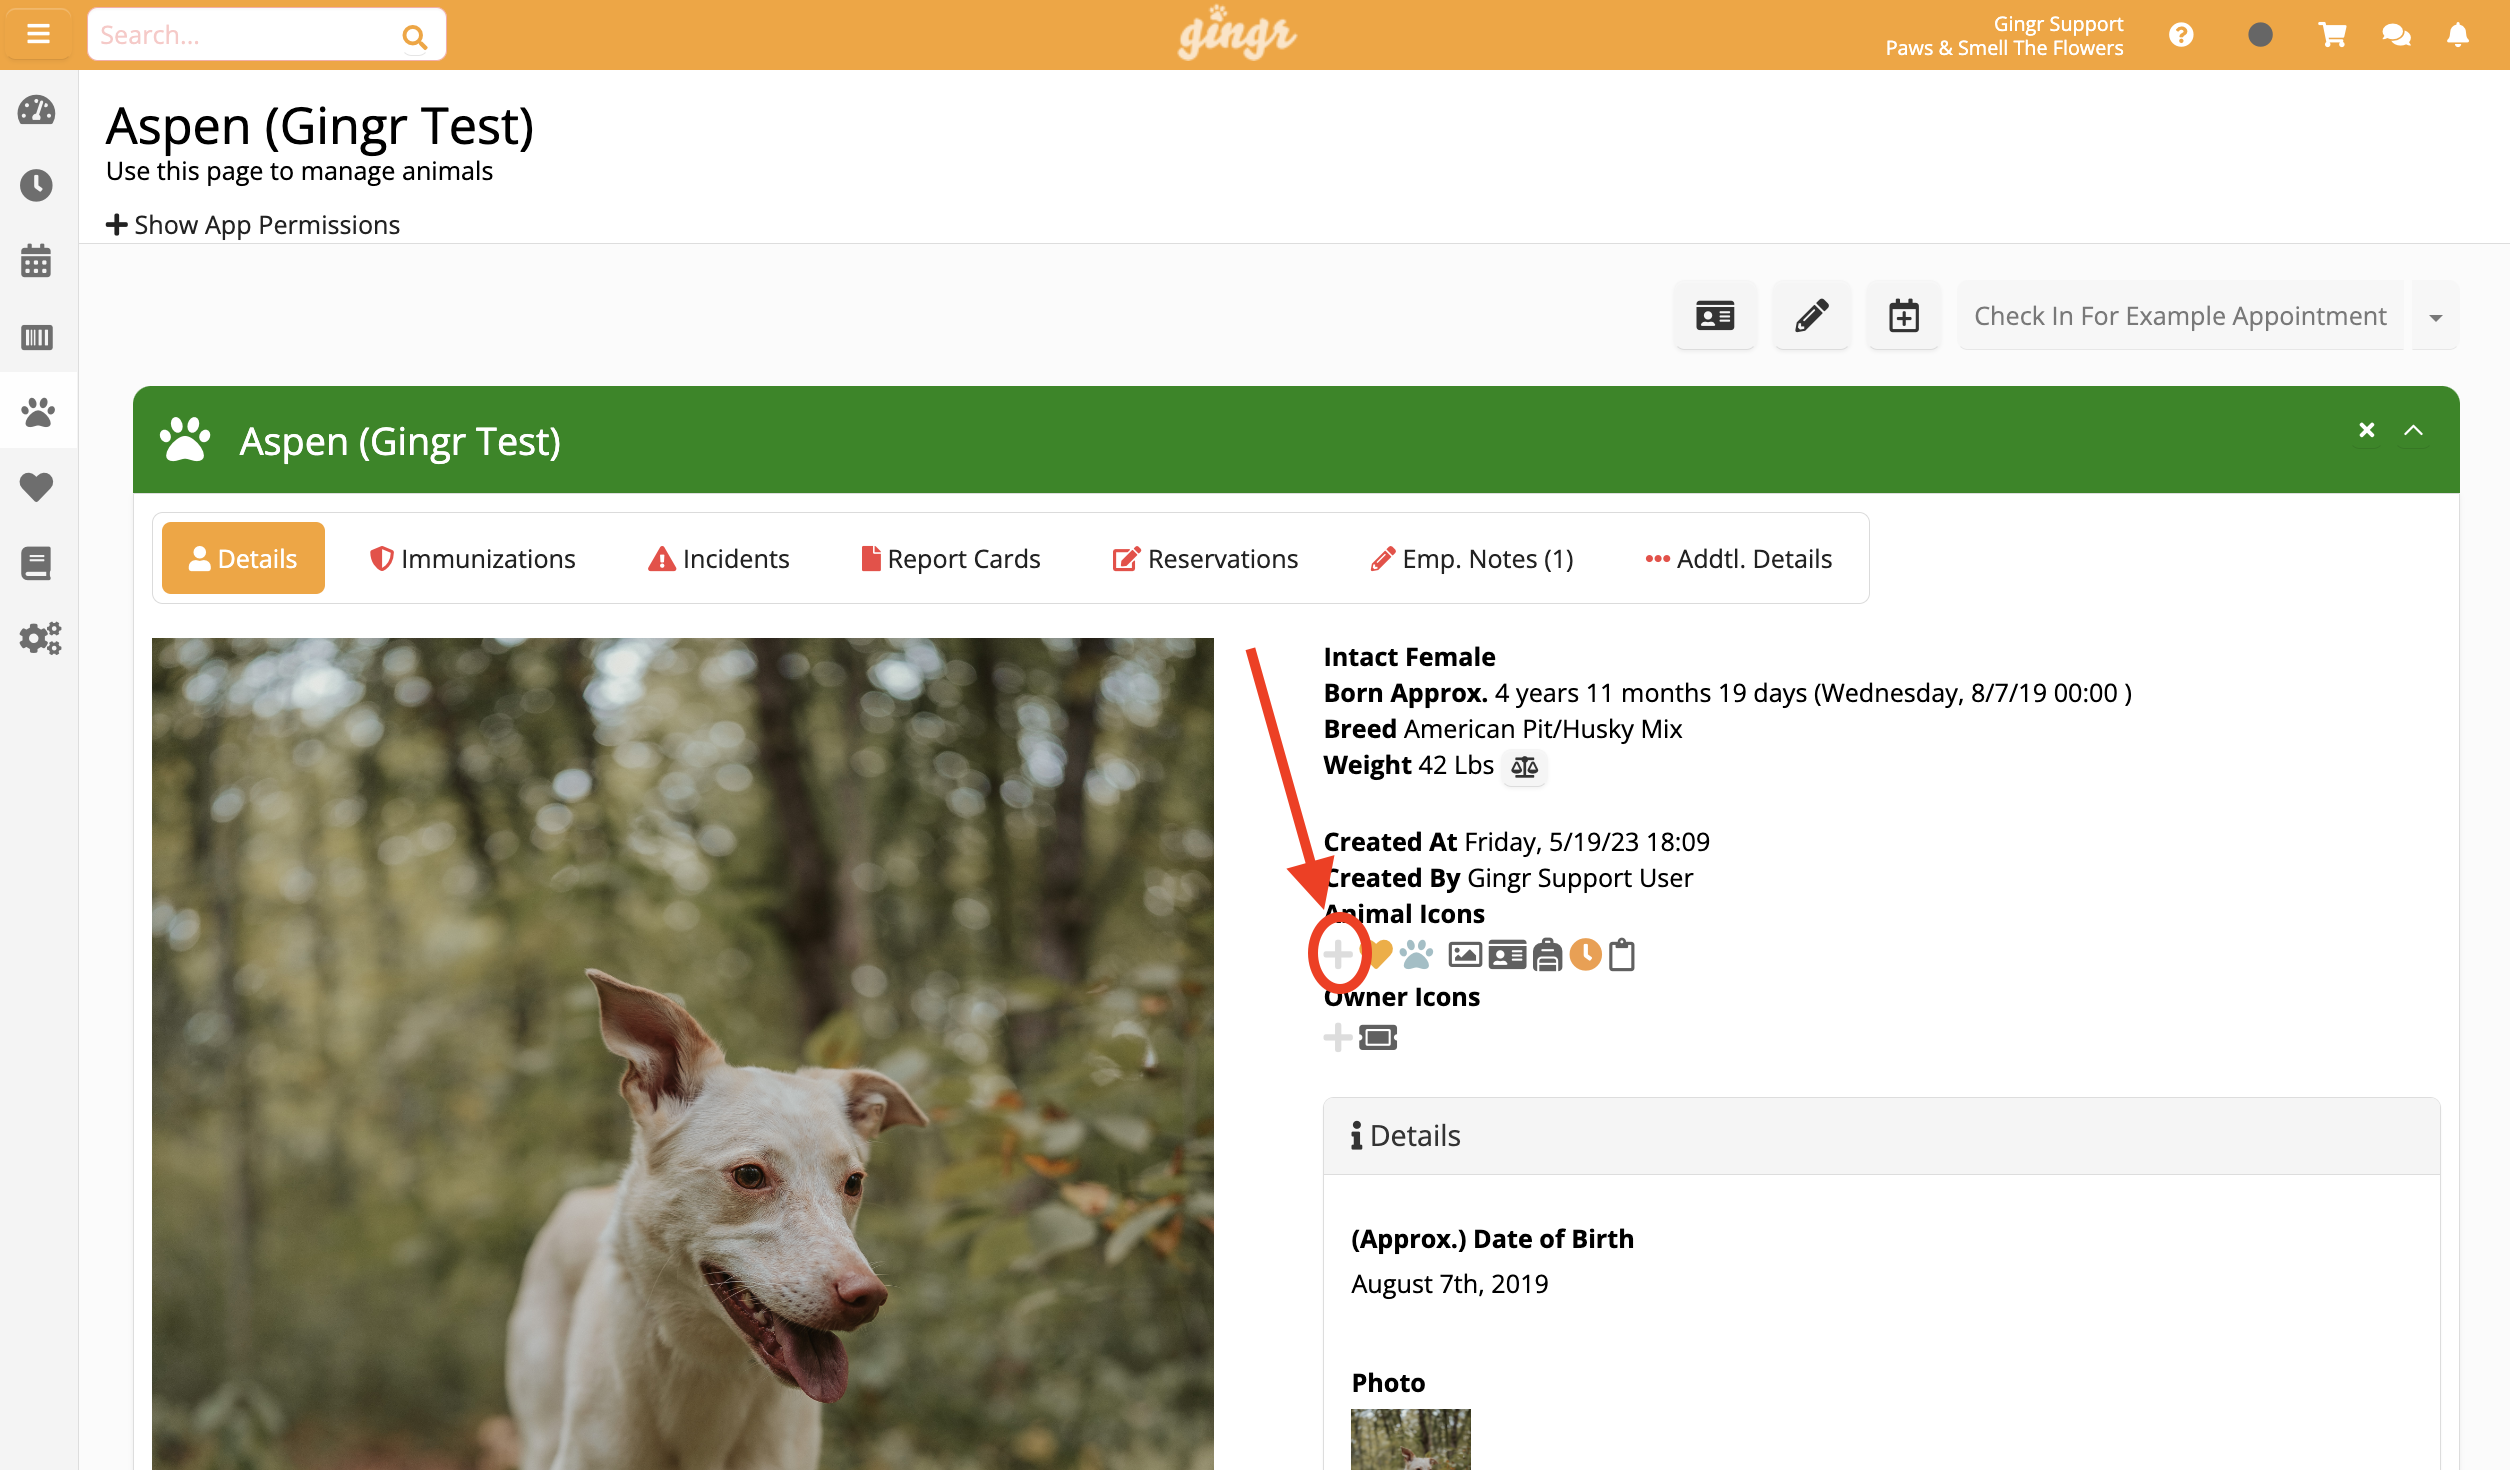Viewport: 2510px width, 1470px height.
Task: Switch to the Report Cards tab
Action: (x=951, y=558)
